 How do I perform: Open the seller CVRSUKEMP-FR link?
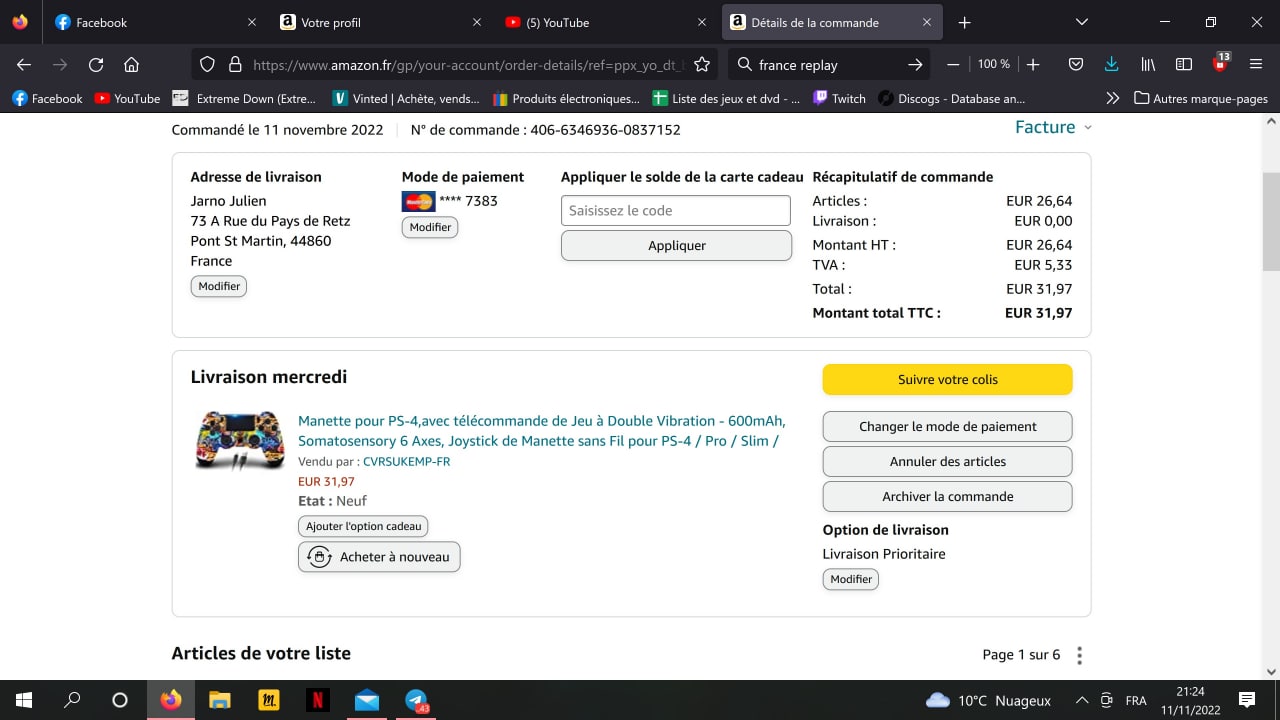point(406,462)
